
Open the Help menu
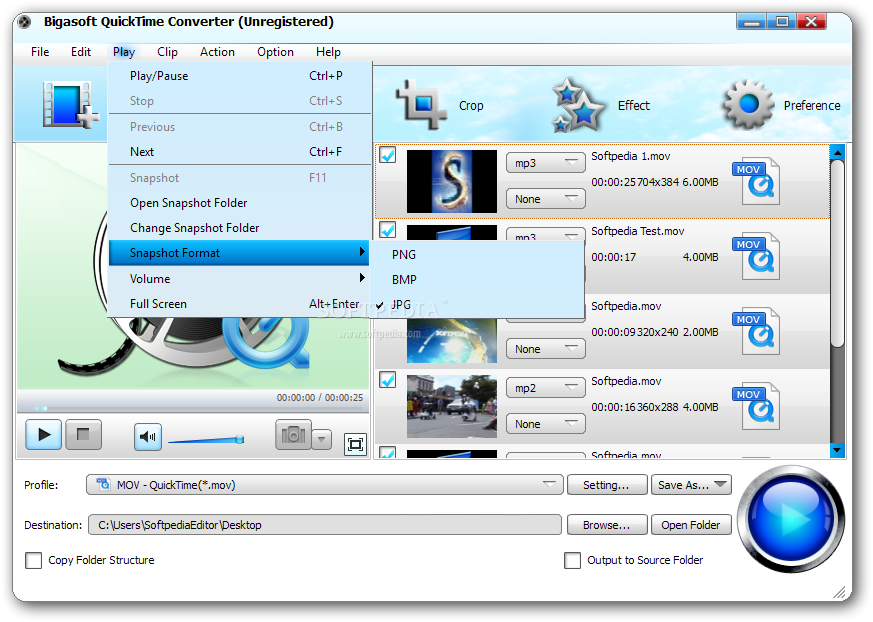point(328,52)
